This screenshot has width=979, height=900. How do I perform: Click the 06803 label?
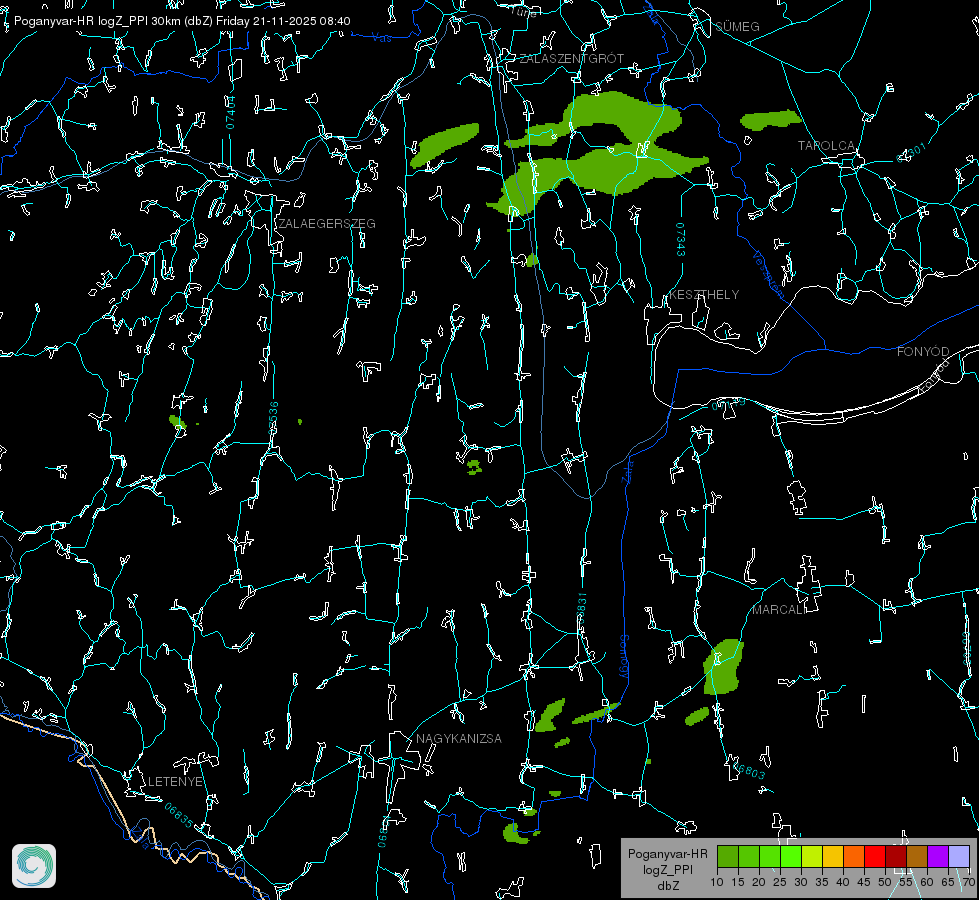click(747, 769)
